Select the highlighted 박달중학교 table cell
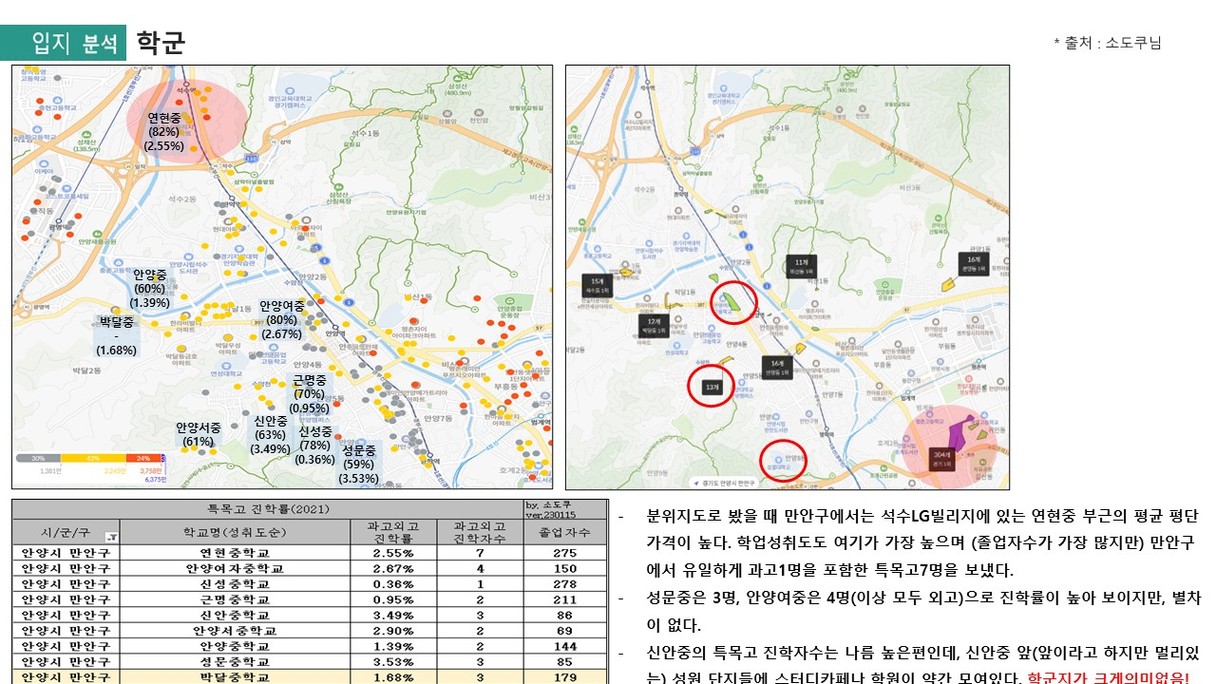 (x=234, y=677)
